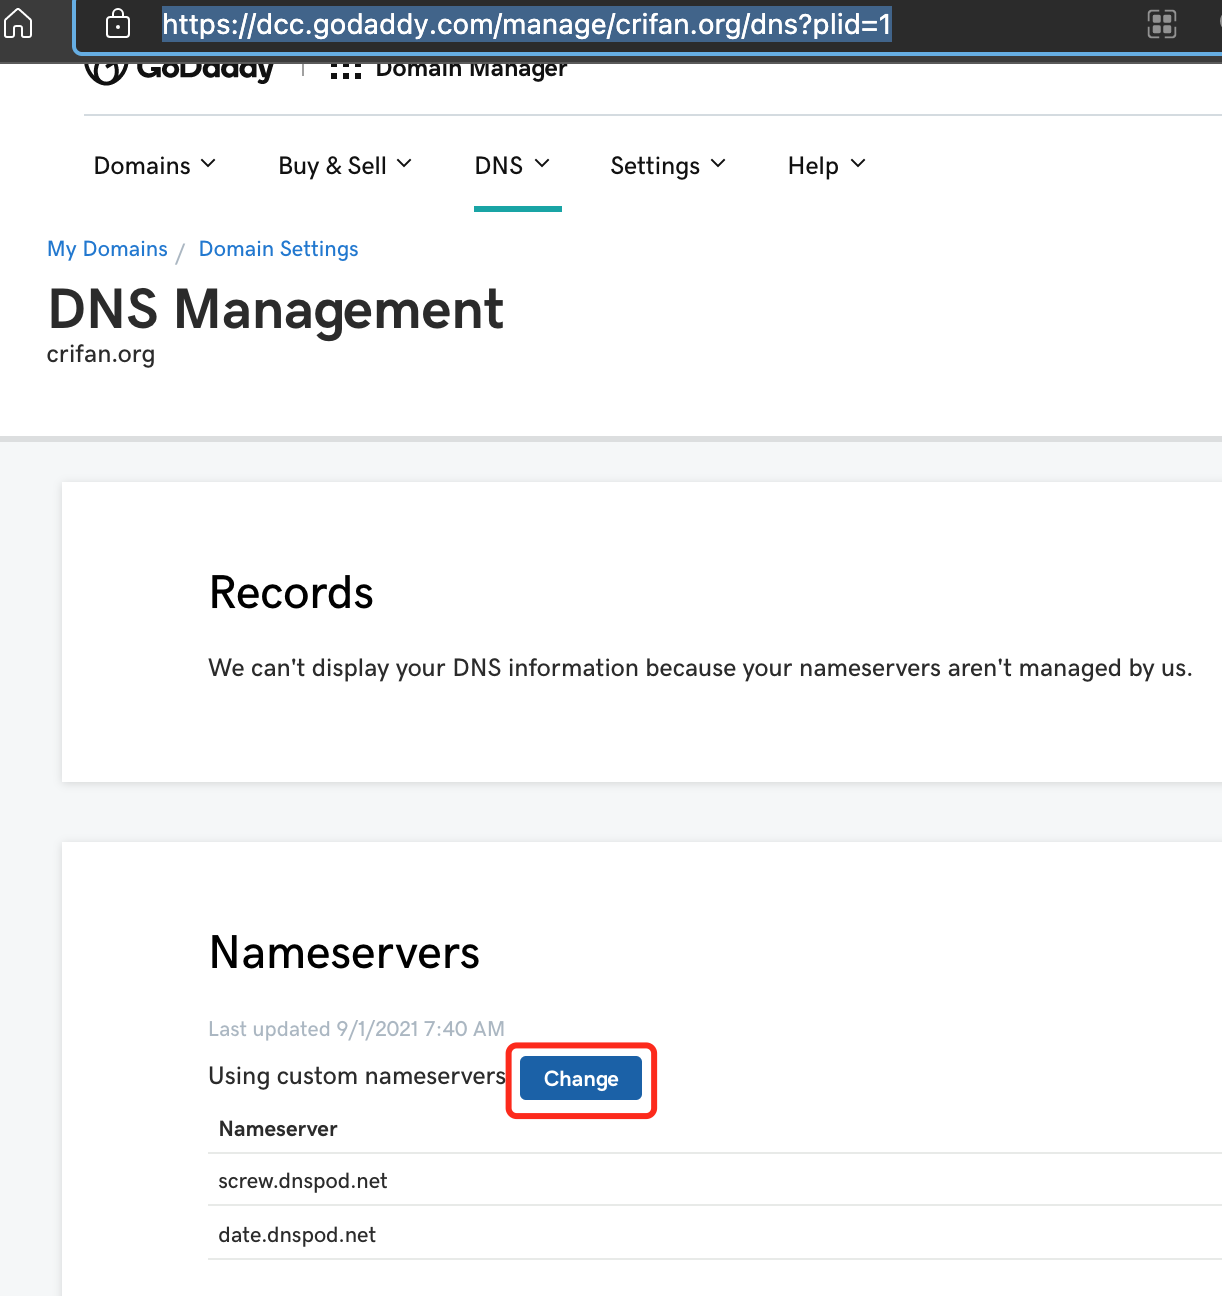Open the GoDaddy apps grid icon

(x=345, y=70)
